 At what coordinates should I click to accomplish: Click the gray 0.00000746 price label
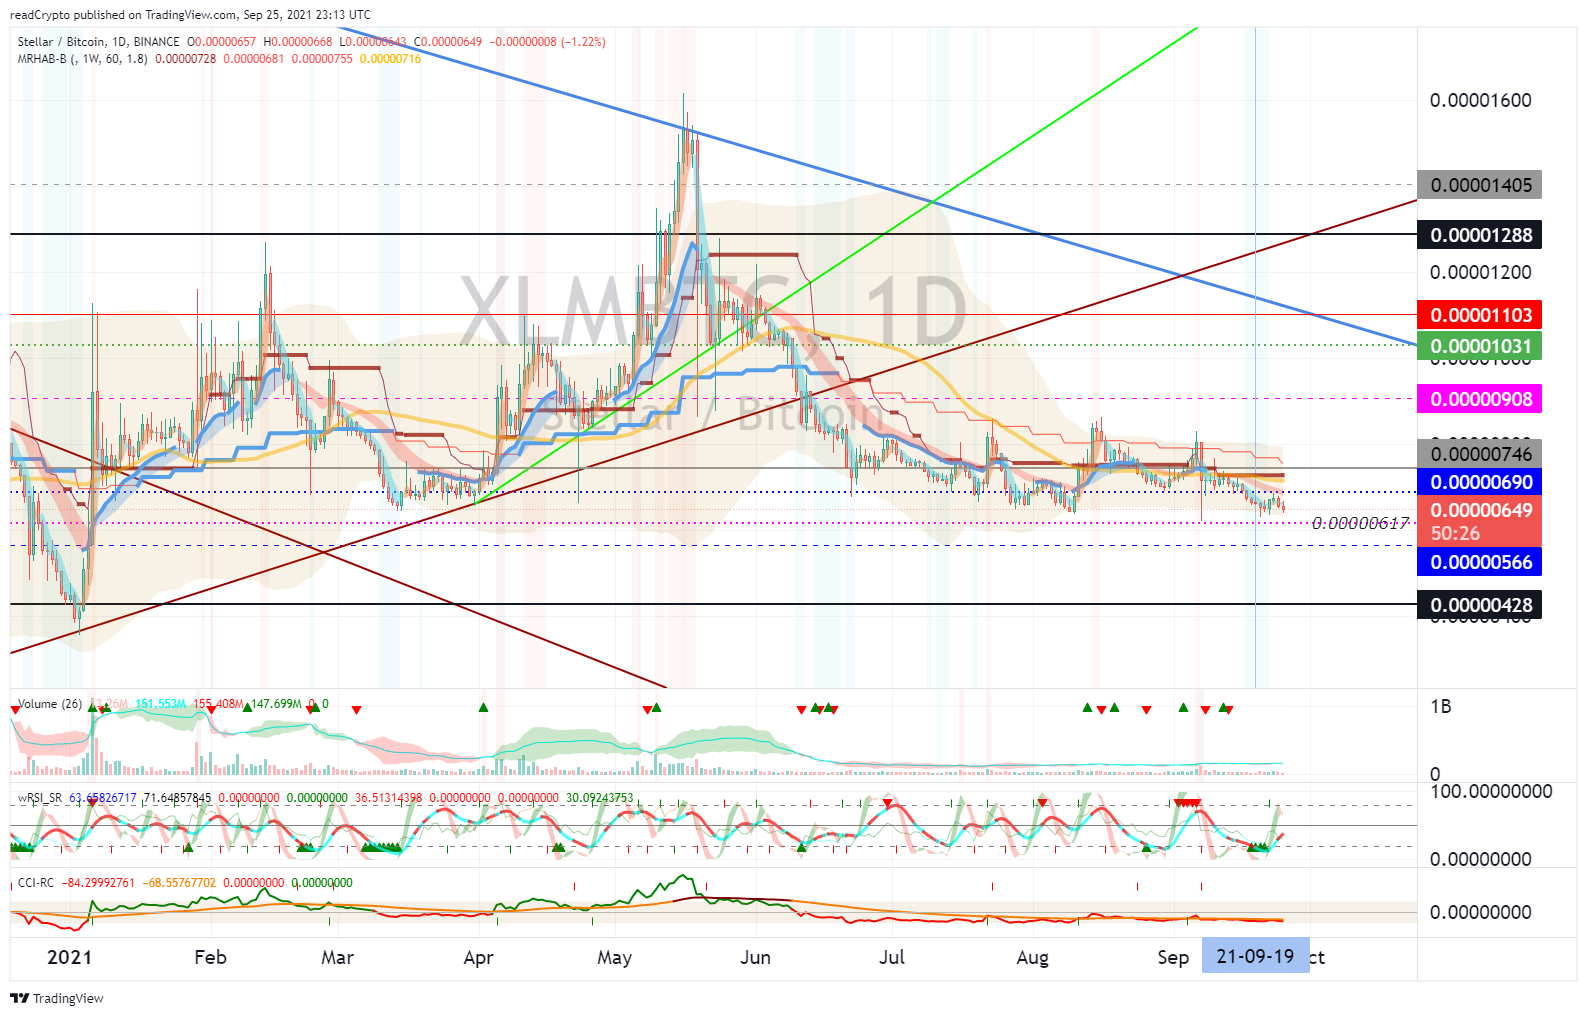[x=1480, y=454]
